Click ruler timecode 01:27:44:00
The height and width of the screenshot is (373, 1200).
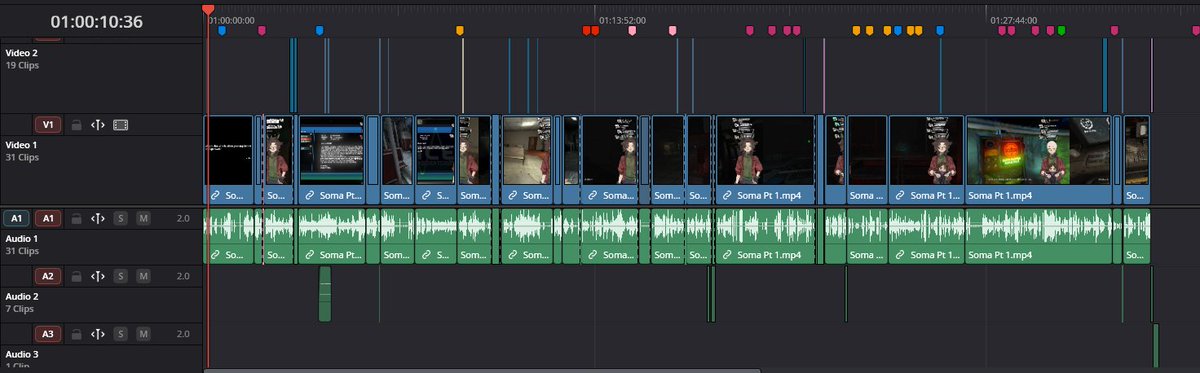point(1014,19)
